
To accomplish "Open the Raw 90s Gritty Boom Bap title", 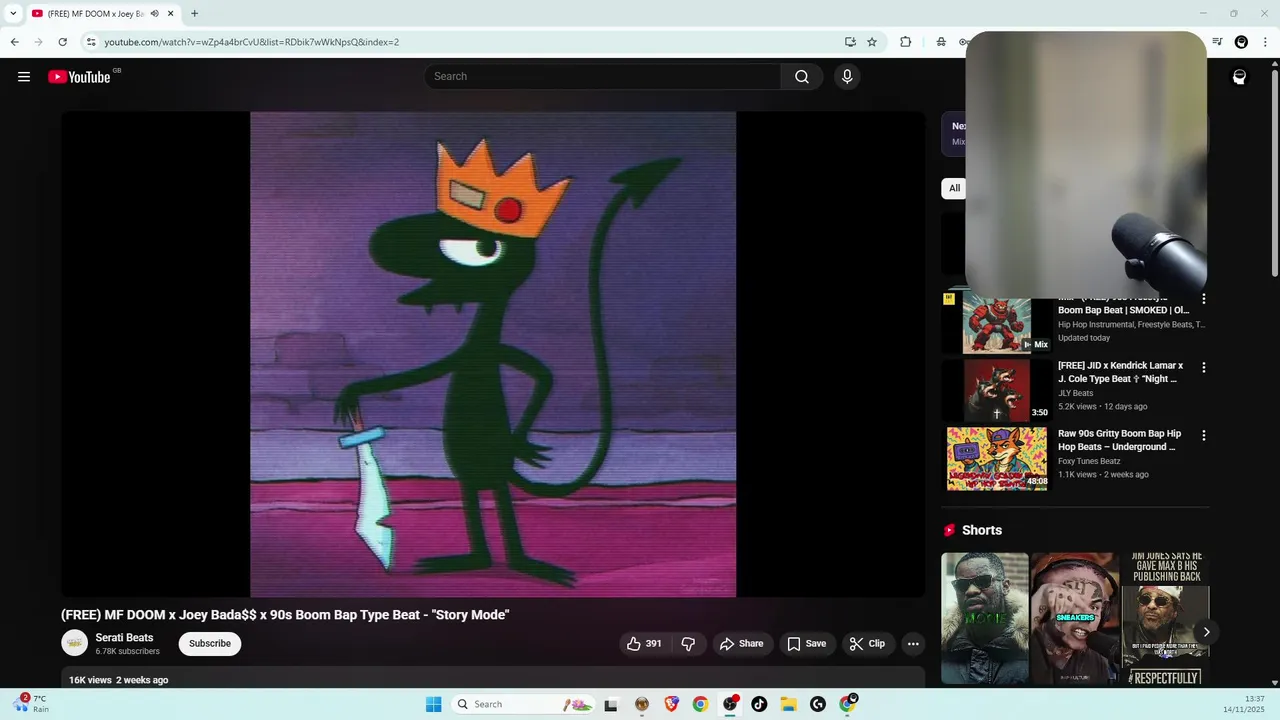I will (x=1119, y=440).
